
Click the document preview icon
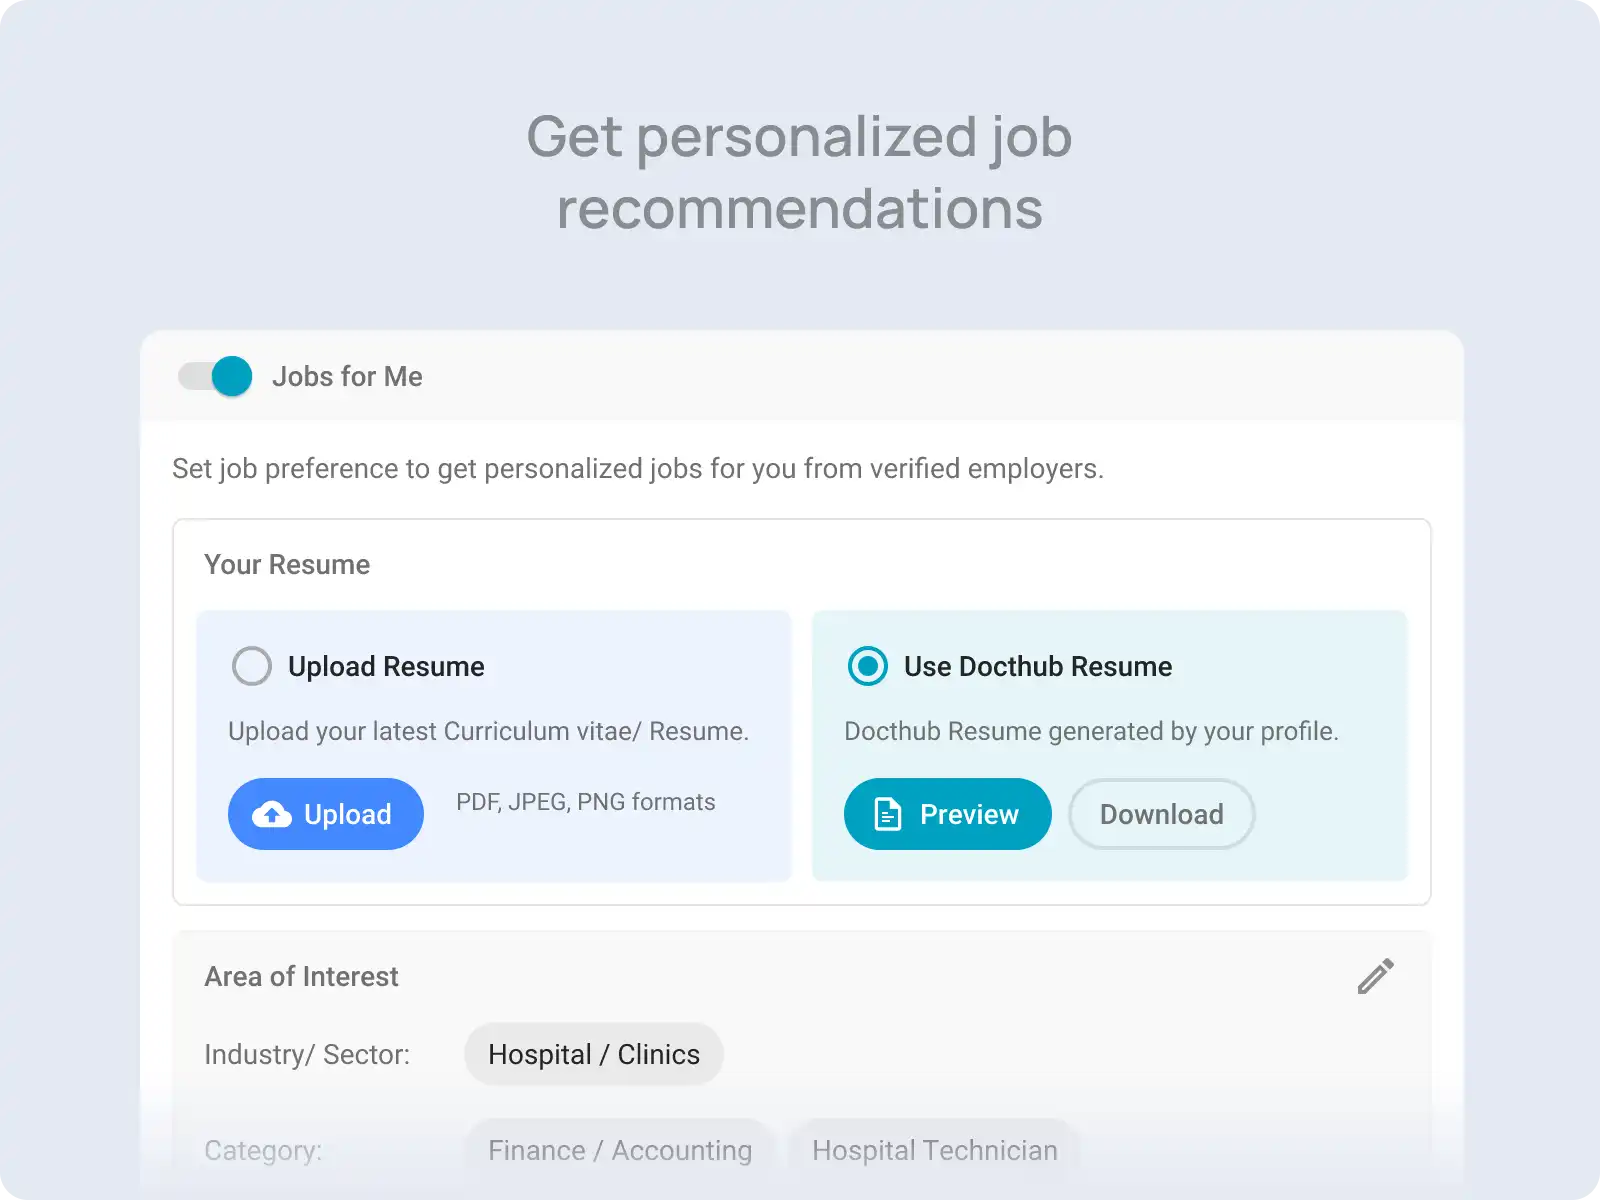click(x=888, y=814)
